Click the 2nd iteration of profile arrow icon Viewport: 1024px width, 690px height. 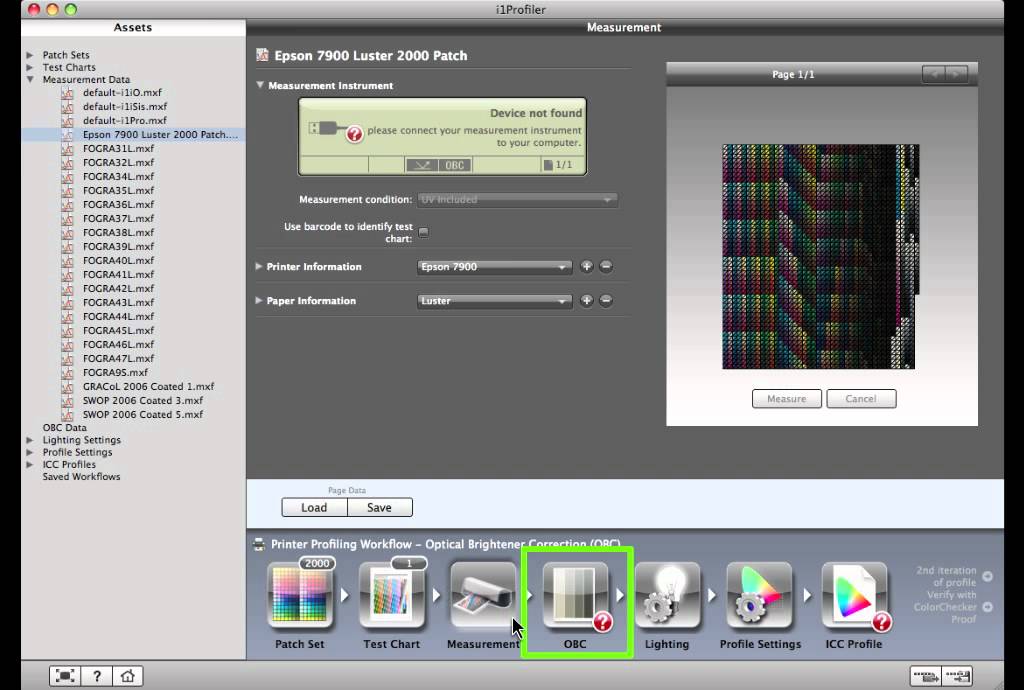987,576
